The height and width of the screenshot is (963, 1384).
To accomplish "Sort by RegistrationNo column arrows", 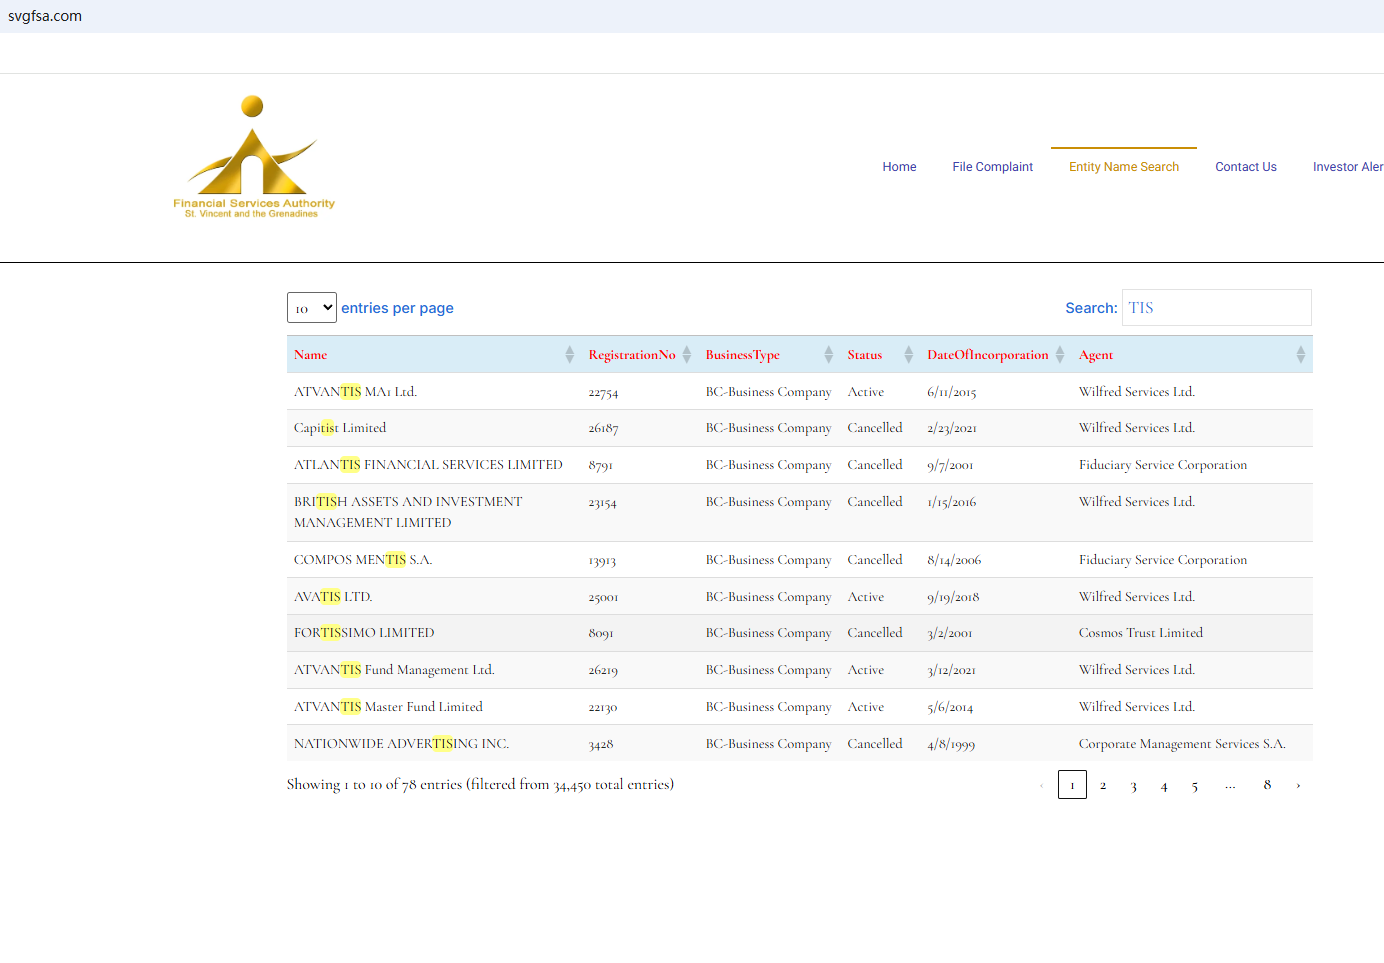I will [686, 355].
